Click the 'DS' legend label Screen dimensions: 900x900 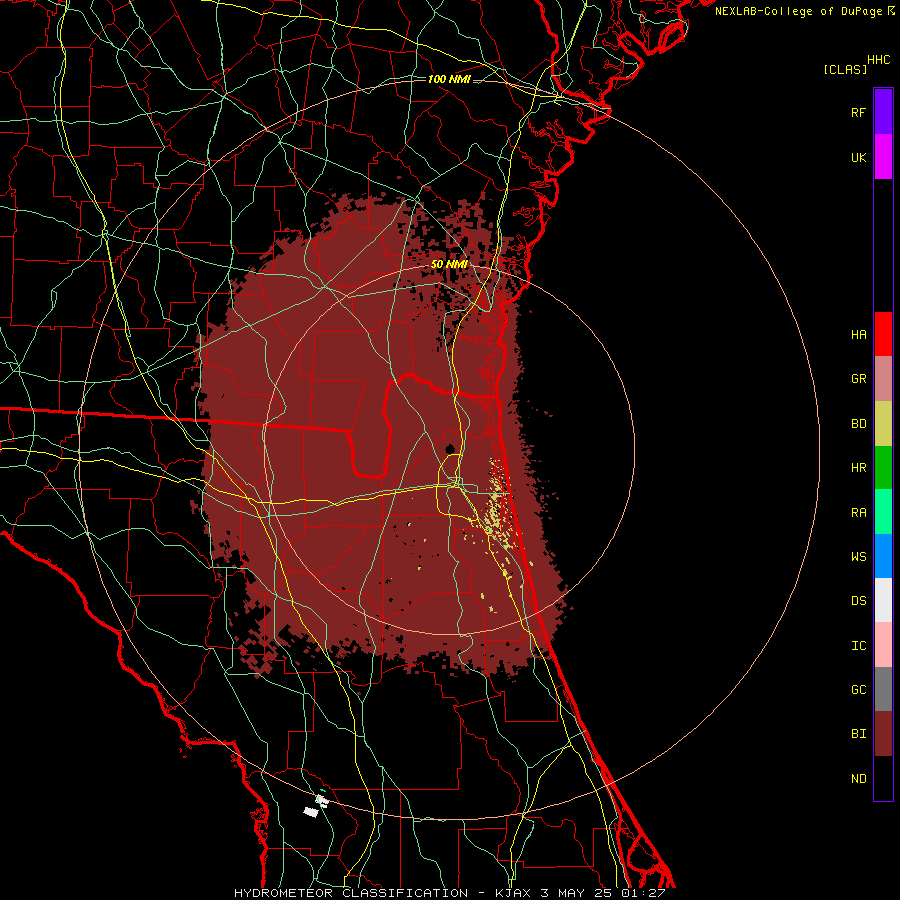click(x=858, y=601)
